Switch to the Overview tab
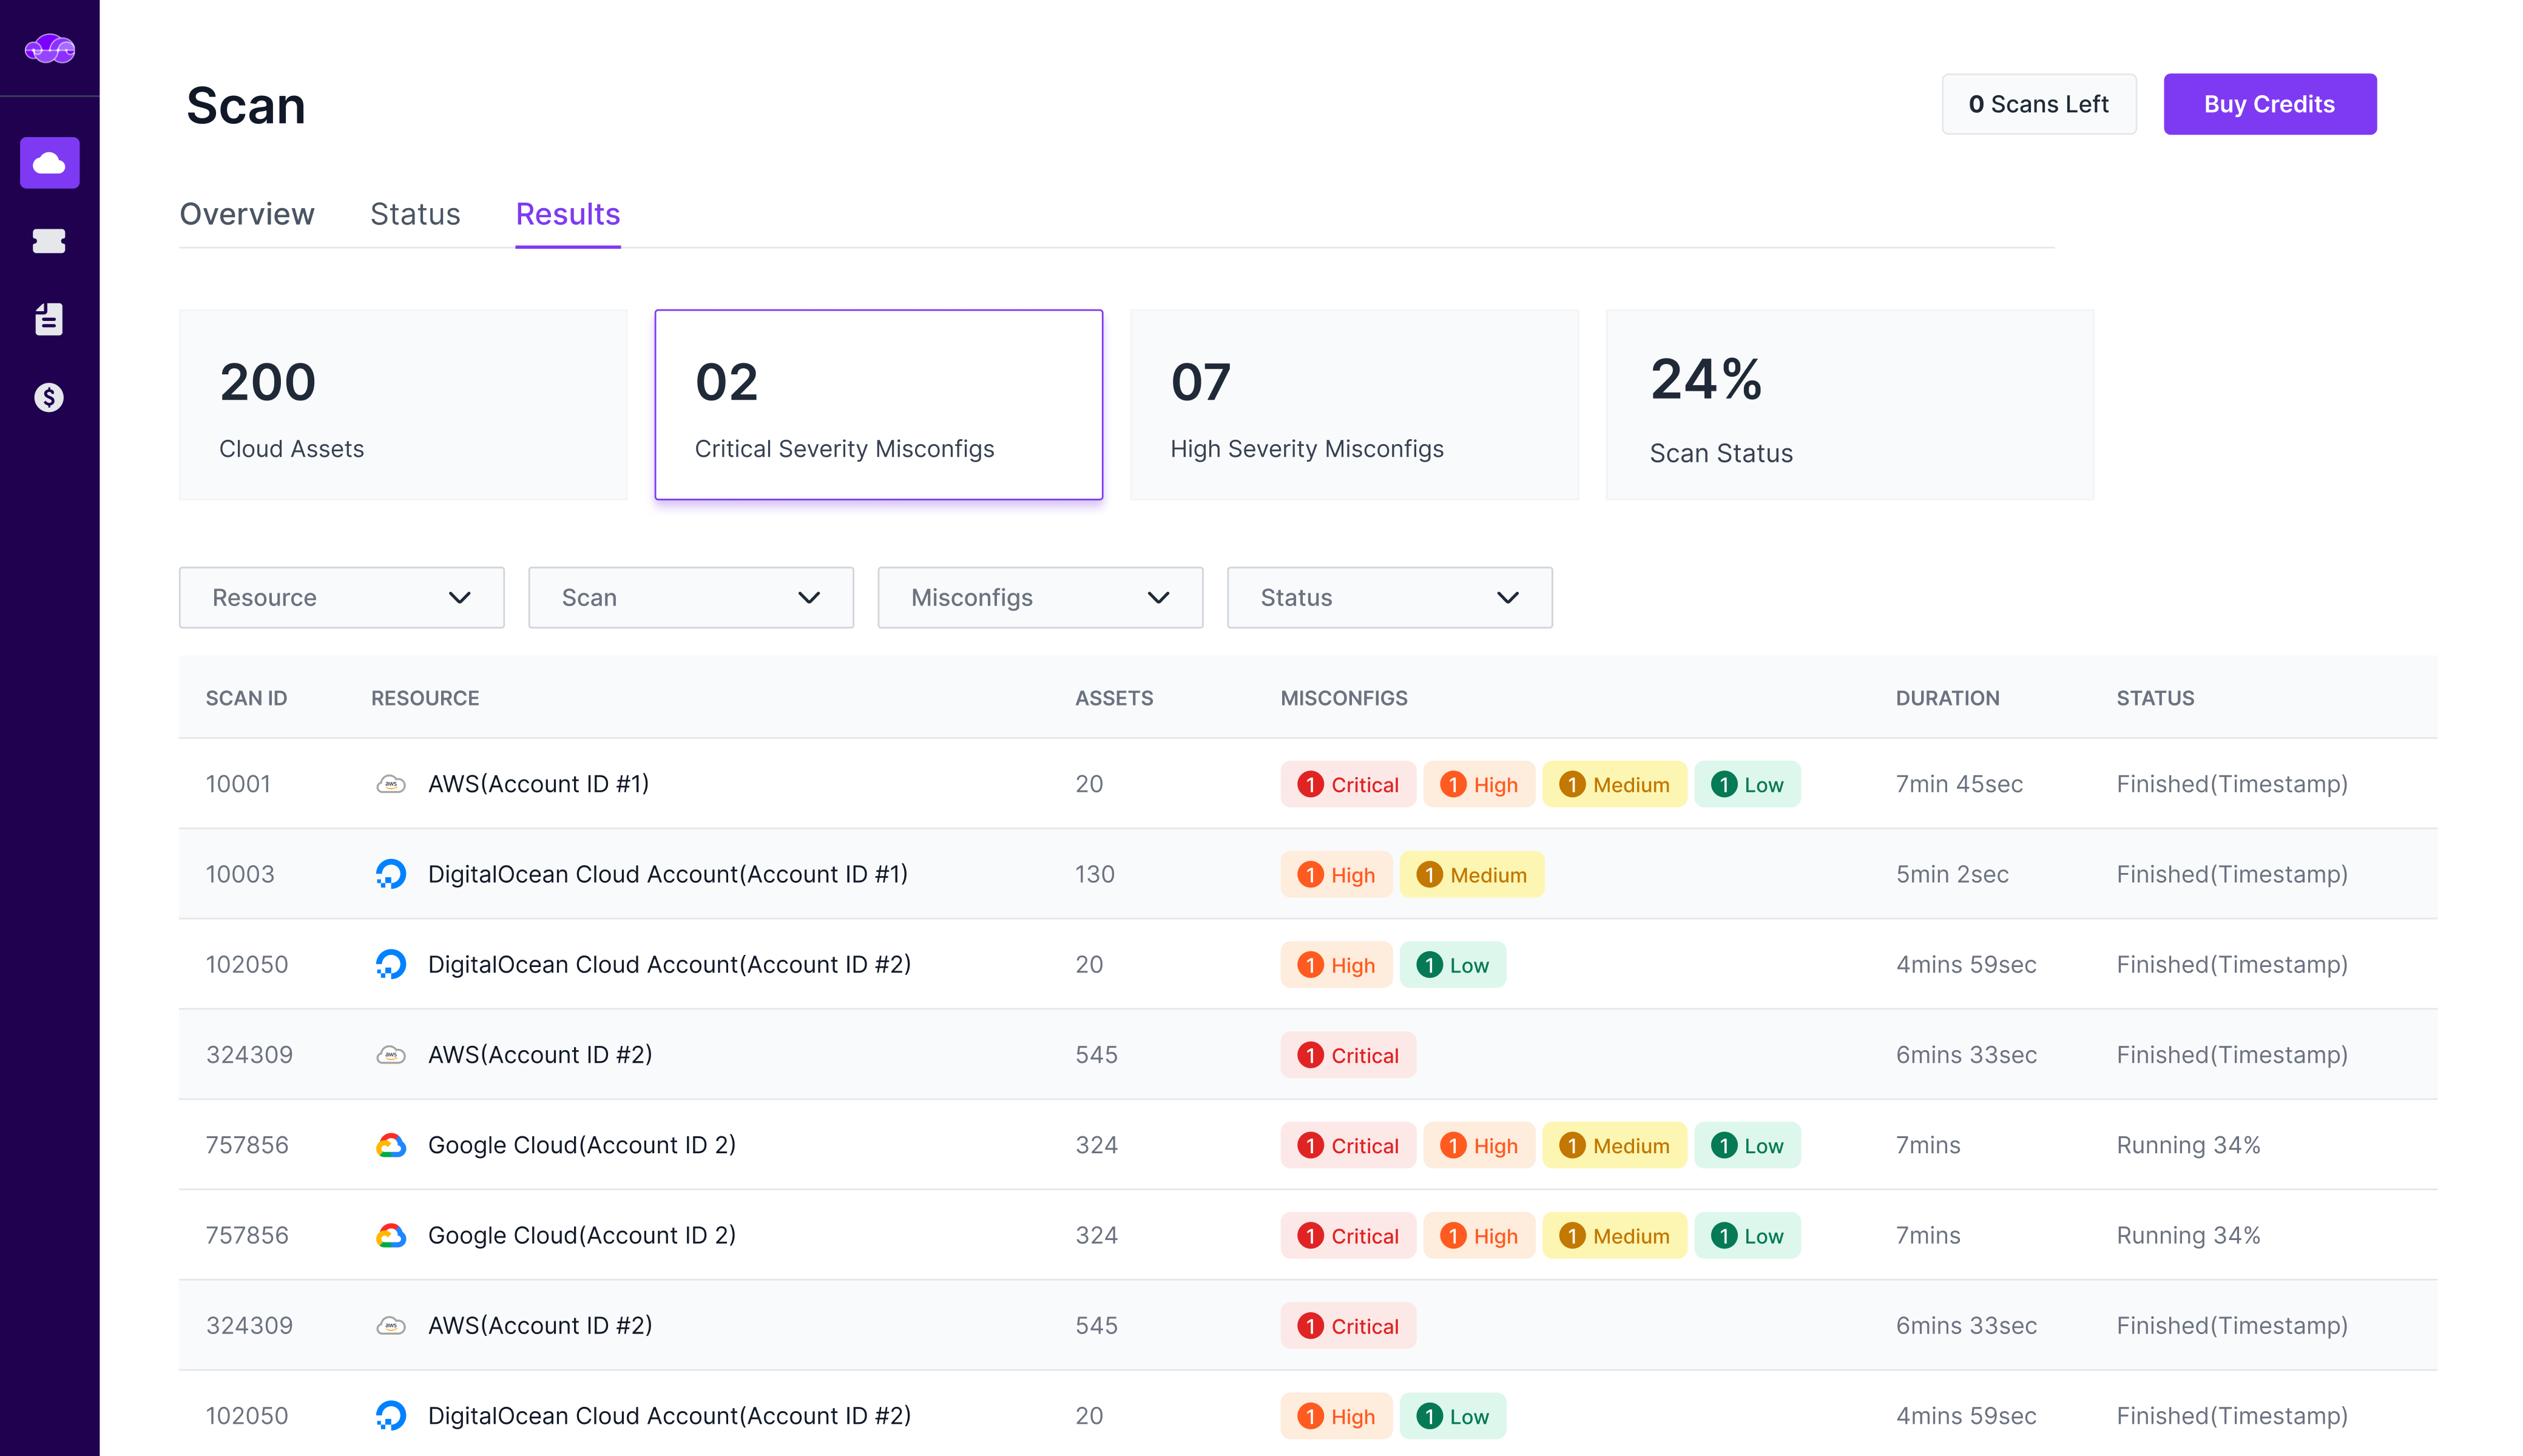 [246, 214]
